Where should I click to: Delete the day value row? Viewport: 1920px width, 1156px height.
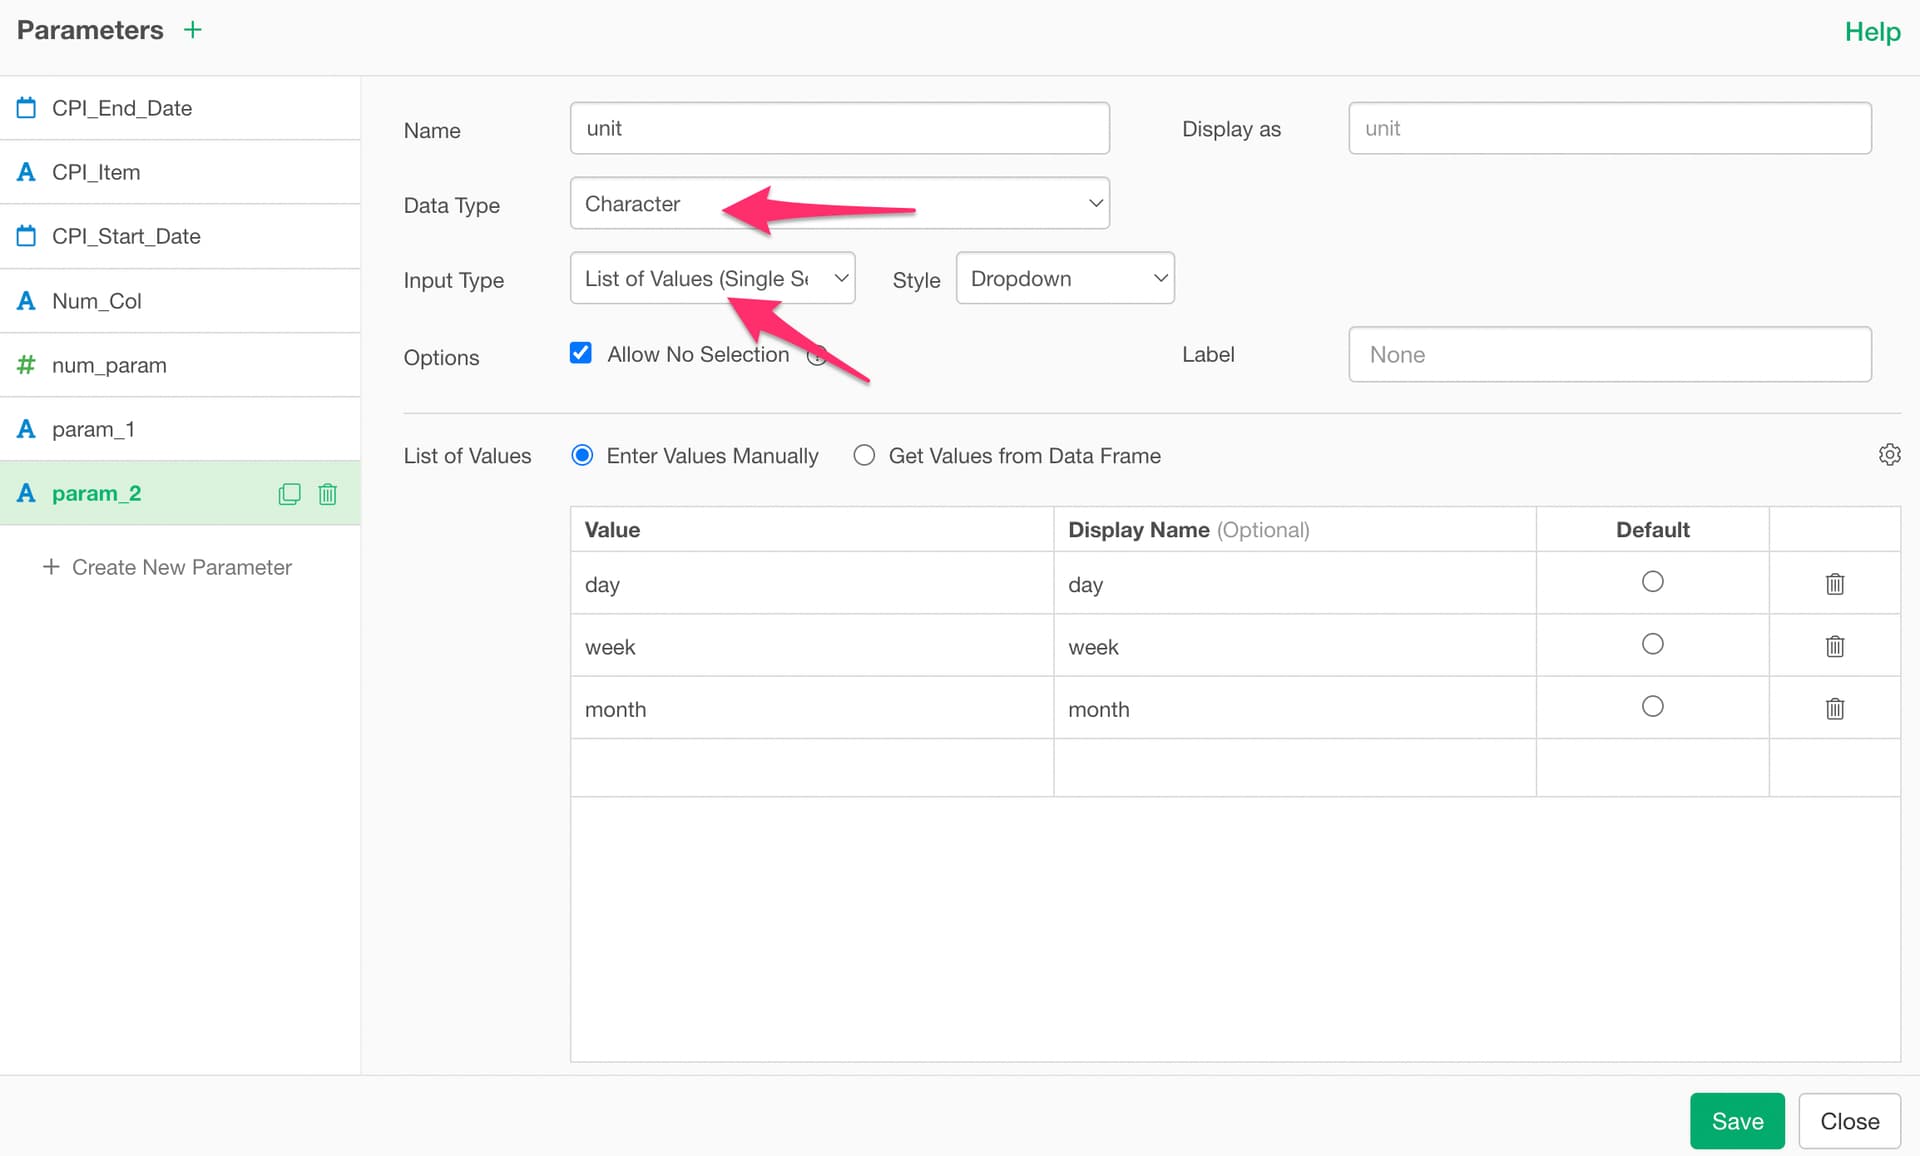pos(1835,584)
